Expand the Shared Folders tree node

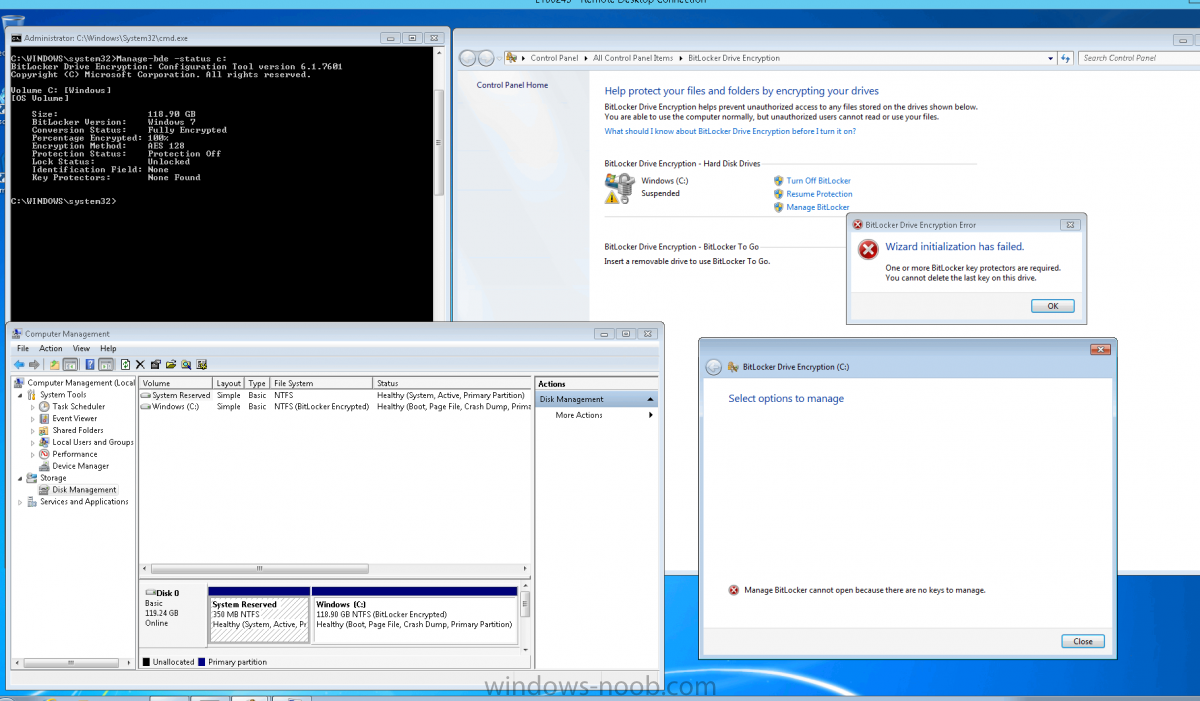[32, 431]
